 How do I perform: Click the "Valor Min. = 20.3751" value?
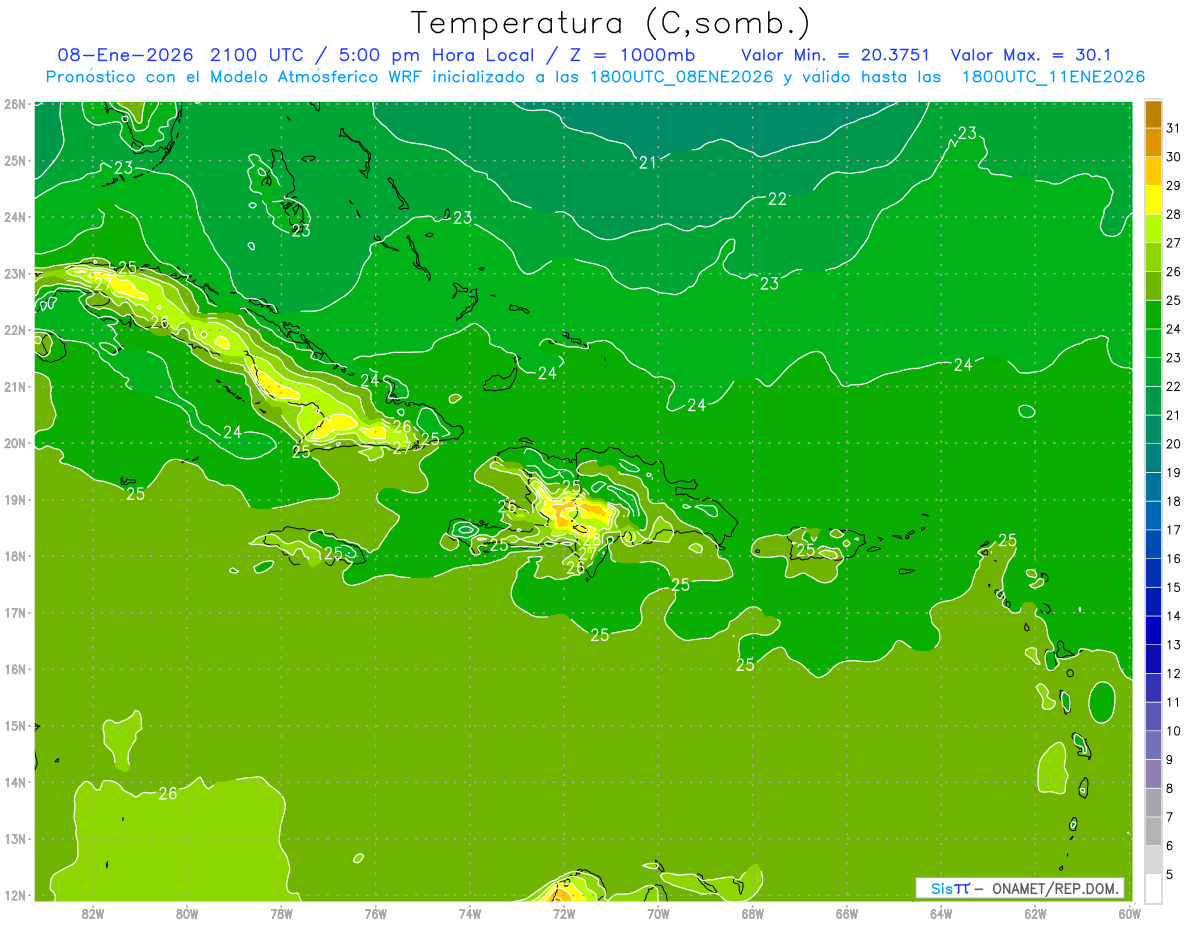[x=838, y=55]
